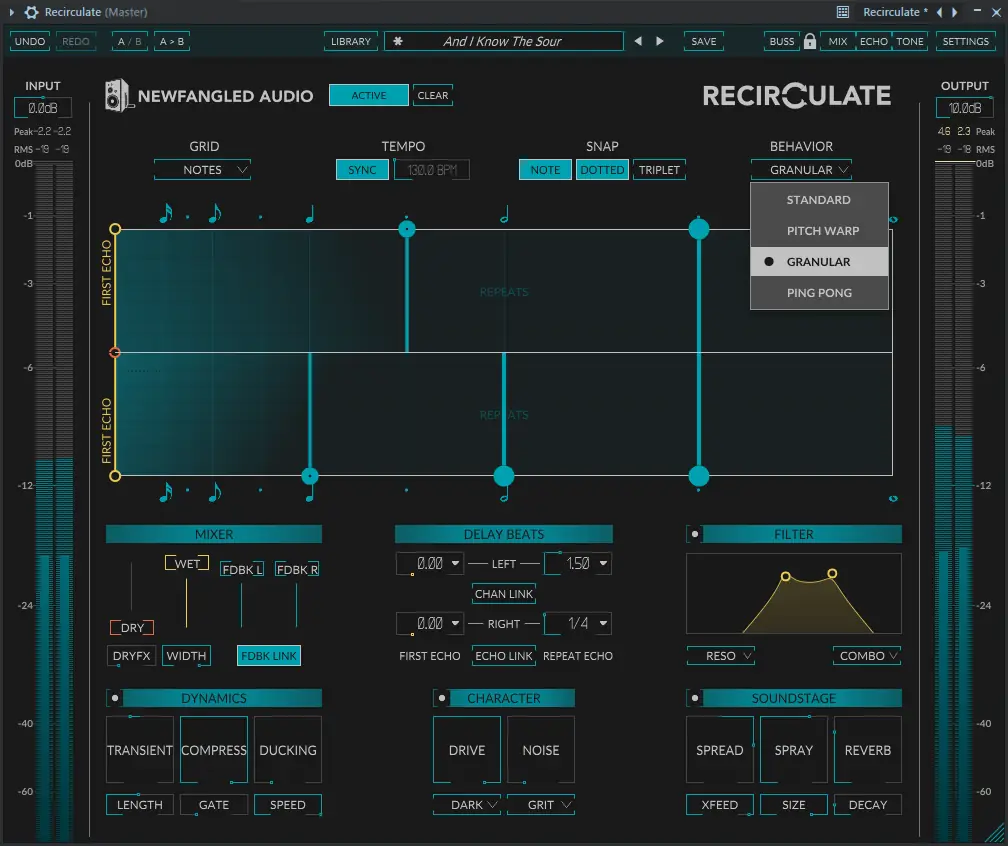Open the COMBO filter dropdown
This screenshot has height=846, width=1008.
tap(867, 656)
